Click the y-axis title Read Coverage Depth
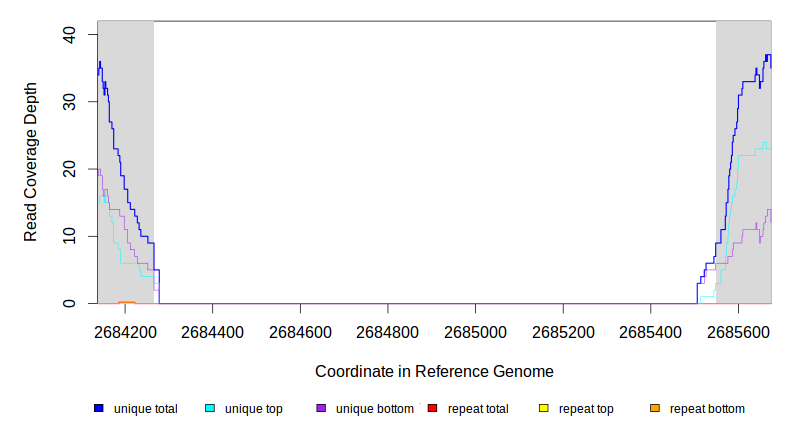 click(x=31, y=162)
